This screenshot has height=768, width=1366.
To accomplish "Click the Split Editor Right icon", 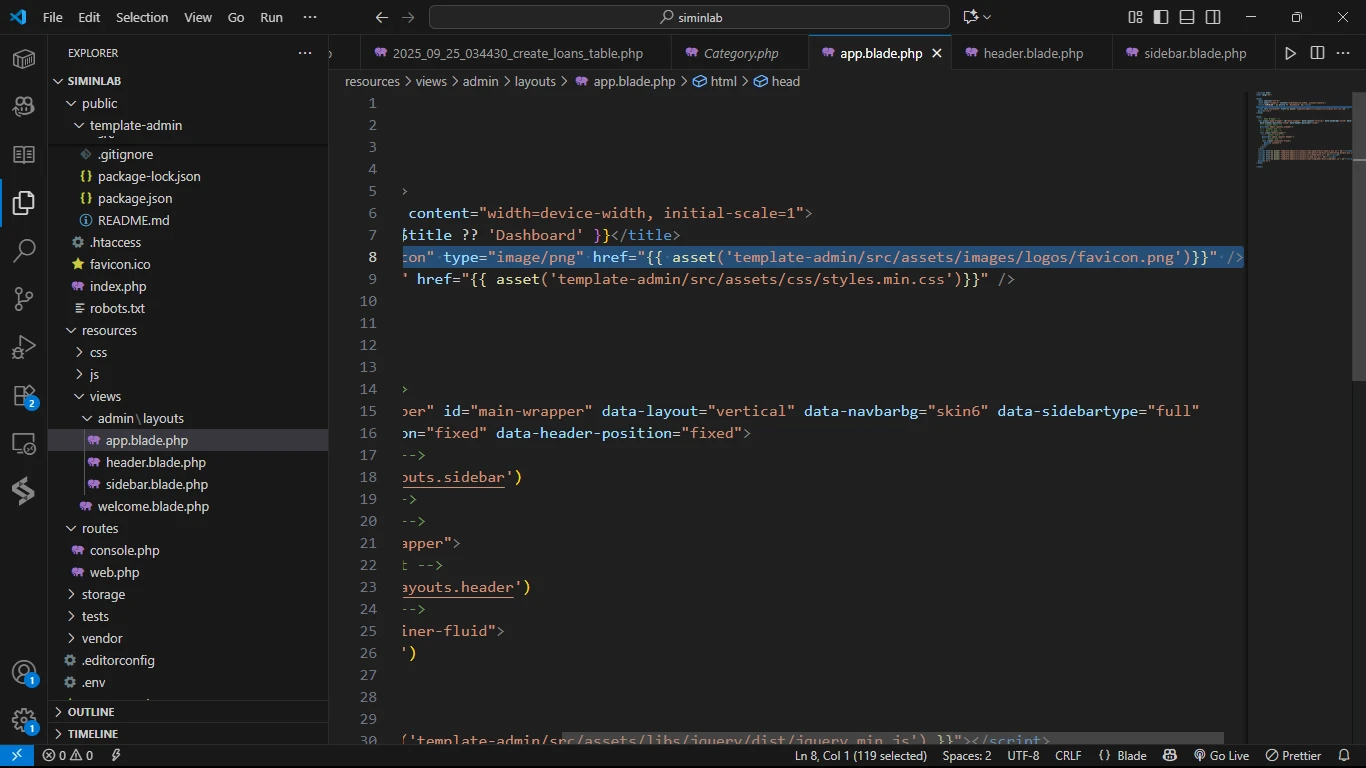I will coord(1317,53).
